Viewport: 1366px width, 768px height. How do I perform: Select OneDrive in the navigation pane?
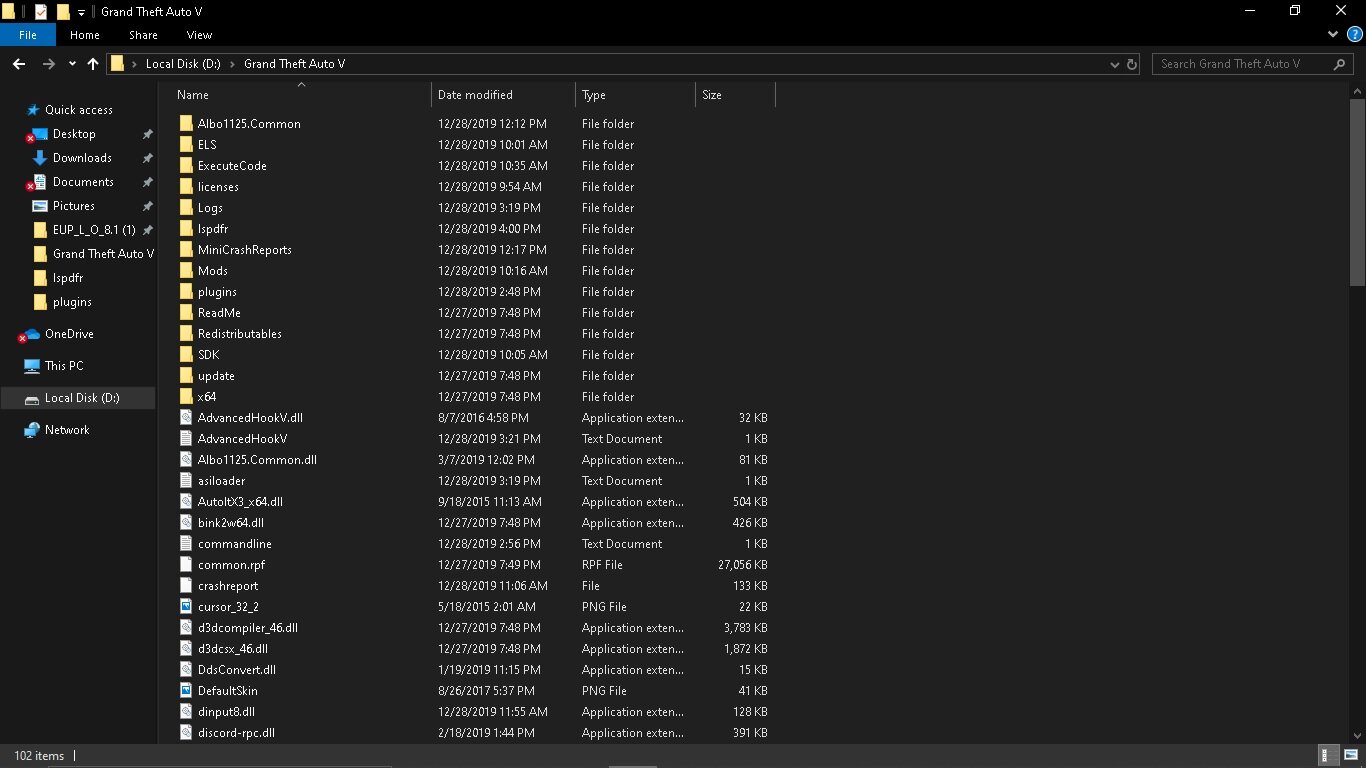point(69,334)
